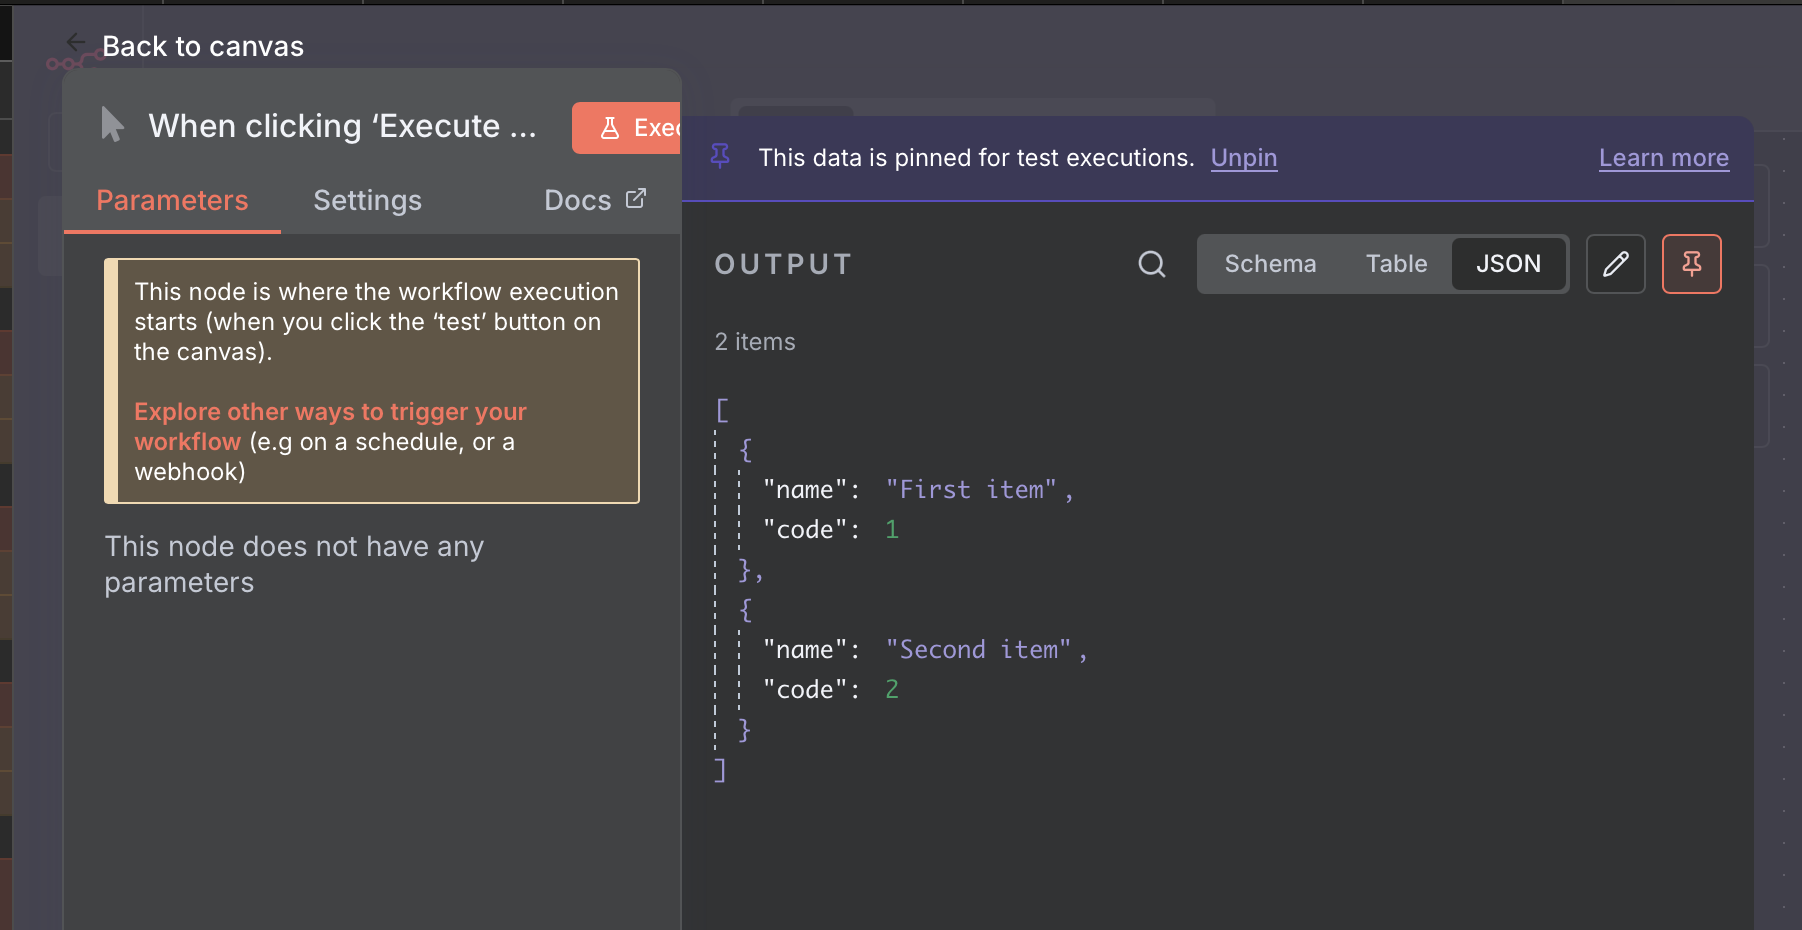Click the "First item" JSON value
The width and height of the screenshot is (1802, 930).
969,490
